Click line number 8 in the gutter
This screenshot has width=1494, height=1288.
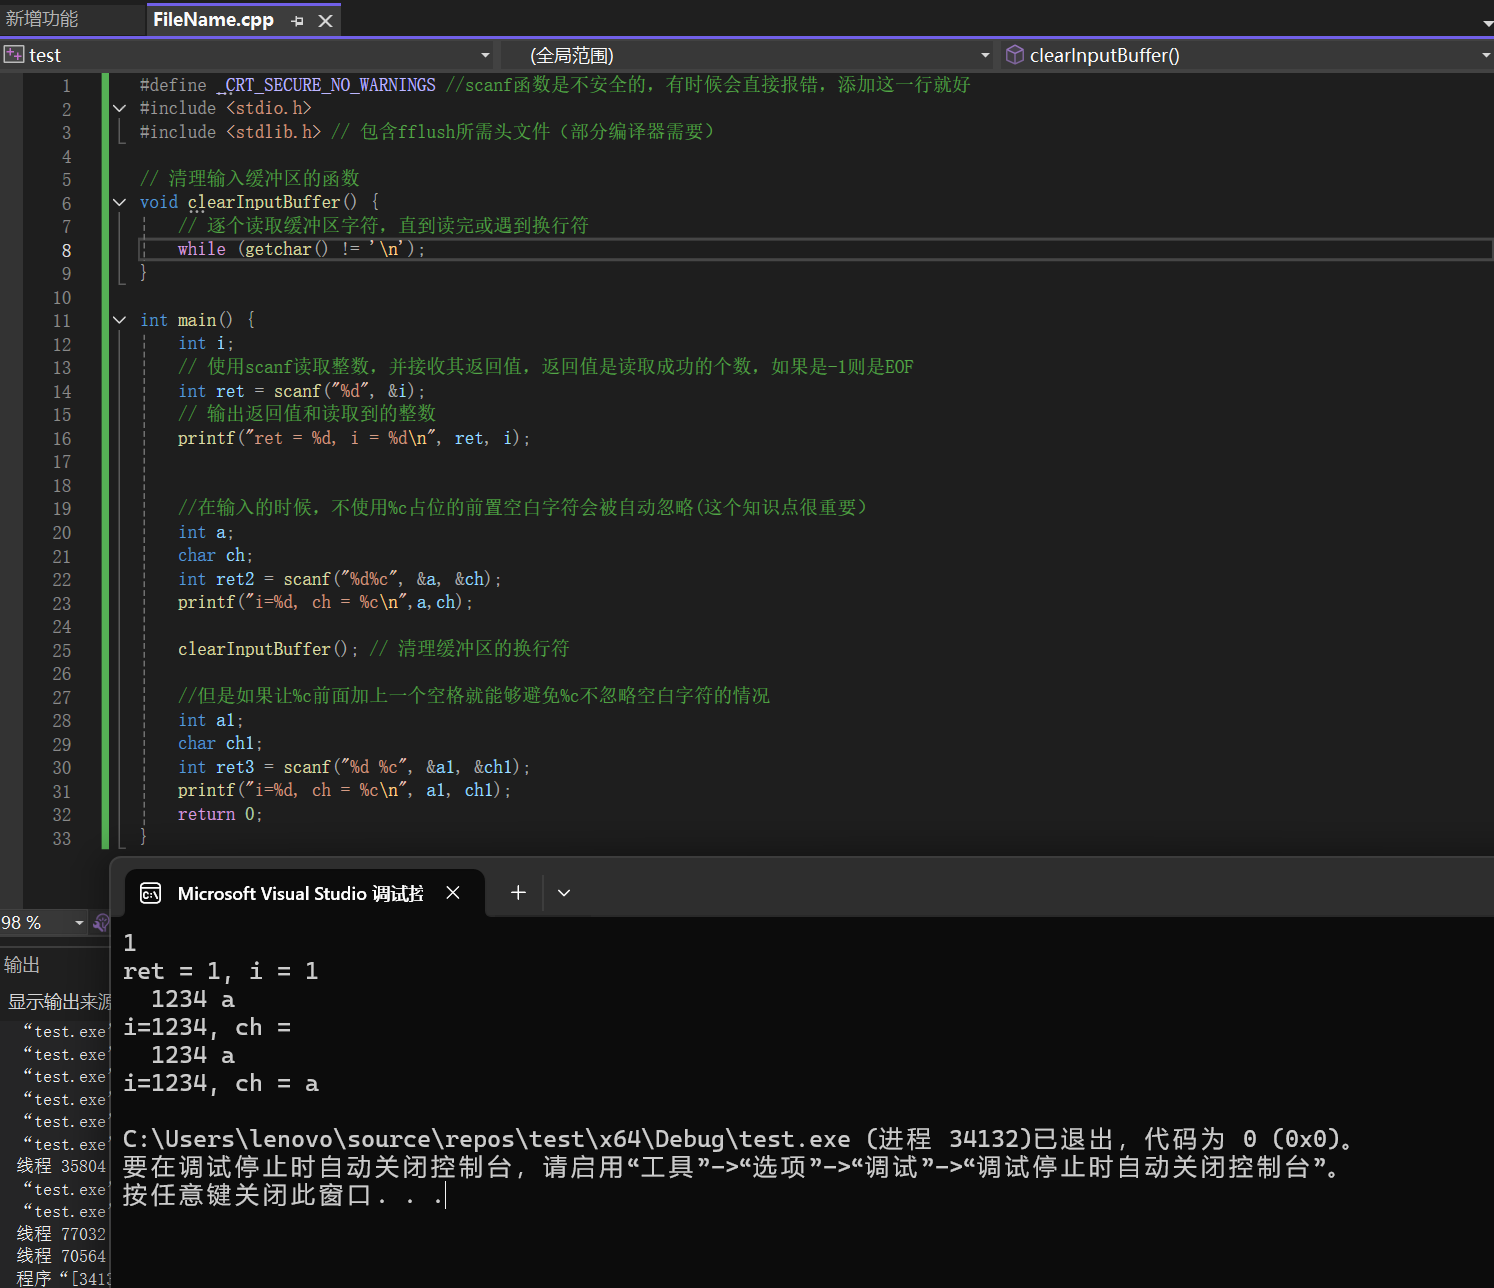coord(66,250)
